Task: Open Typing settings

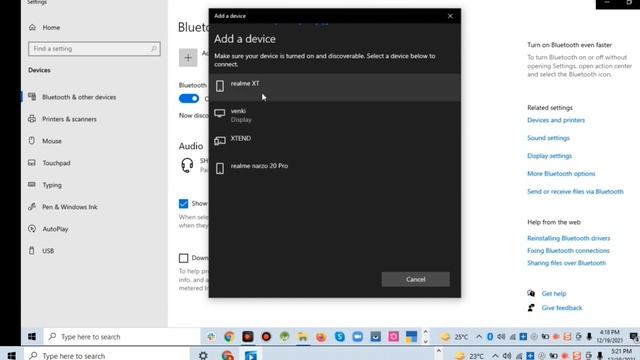Action: [52, 185]
